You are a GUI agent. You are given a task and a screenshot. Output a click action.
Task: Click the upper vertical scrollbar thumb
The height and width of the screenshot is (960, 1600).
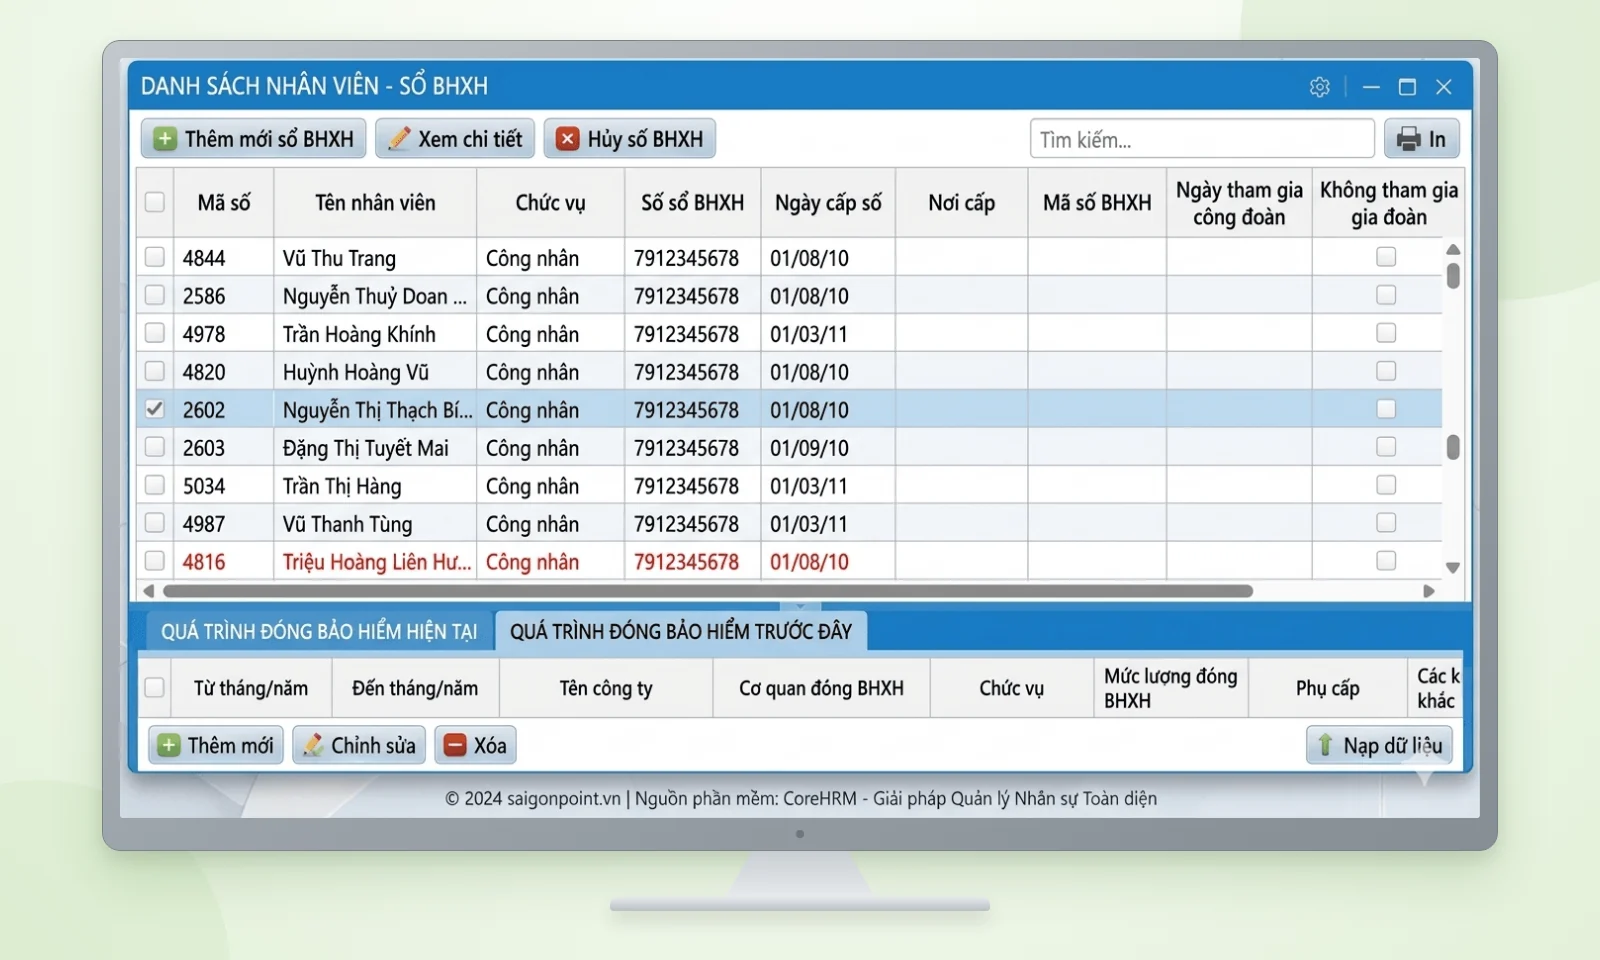pos(1453,276)
